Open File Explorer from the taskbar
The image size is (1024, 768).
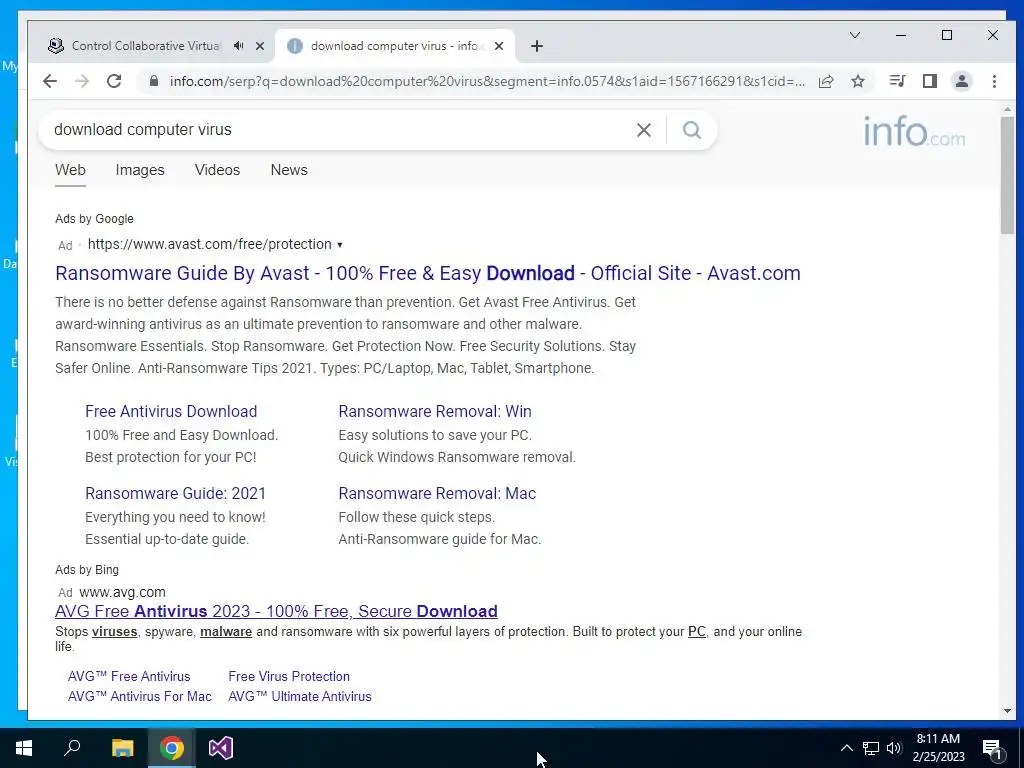point(122,748)
